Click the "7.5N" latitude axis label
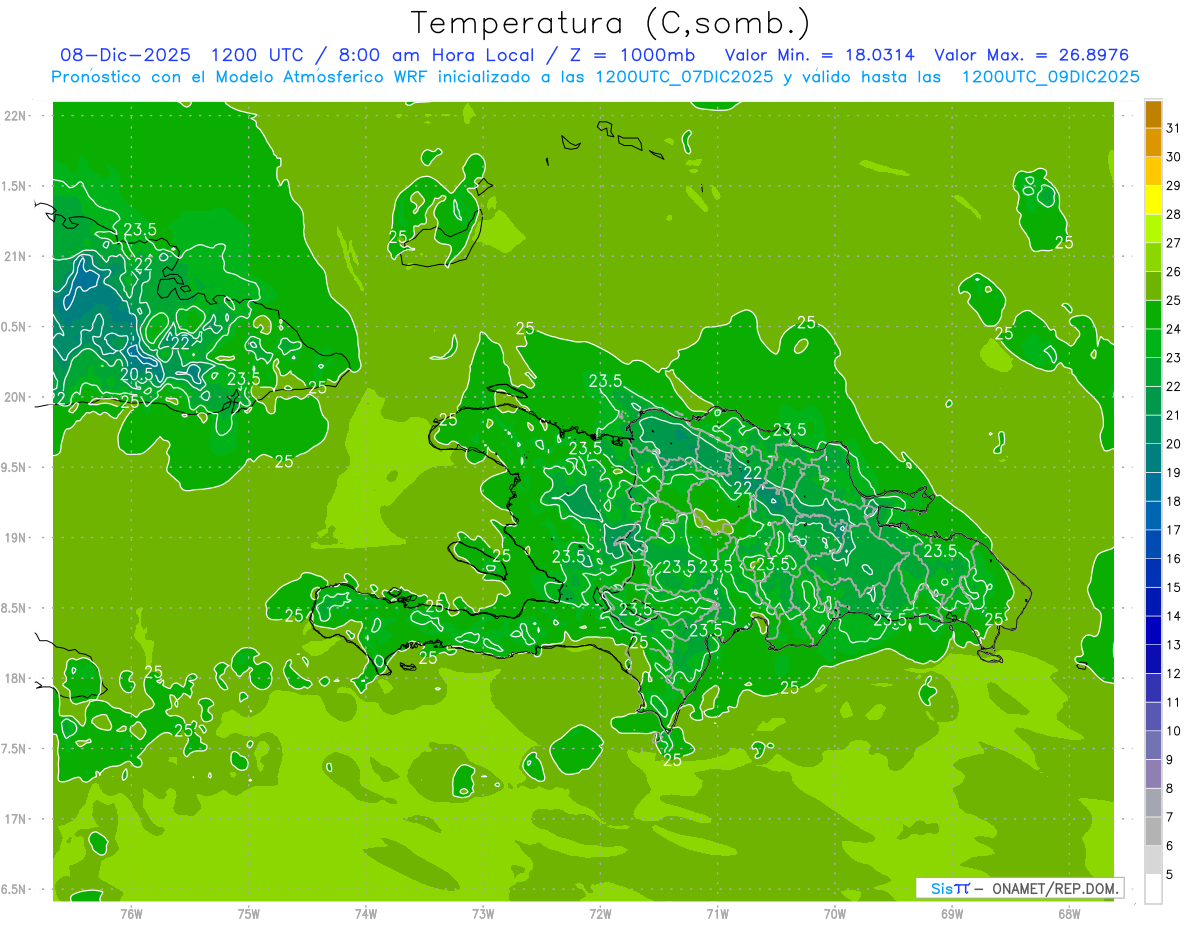This screenshot has width=1200, height=927. coord(14,749)
